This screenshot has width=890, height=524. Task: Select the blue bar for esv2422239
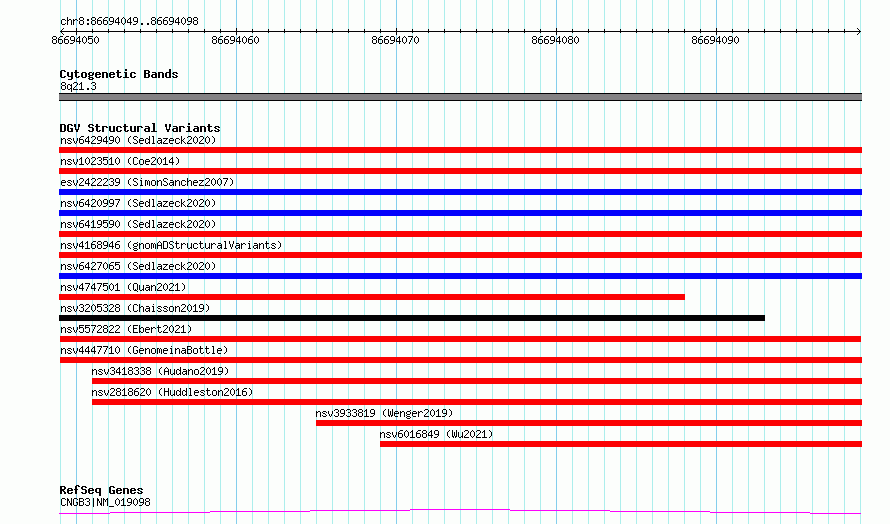pyautogui.click(x=460, y=192)
